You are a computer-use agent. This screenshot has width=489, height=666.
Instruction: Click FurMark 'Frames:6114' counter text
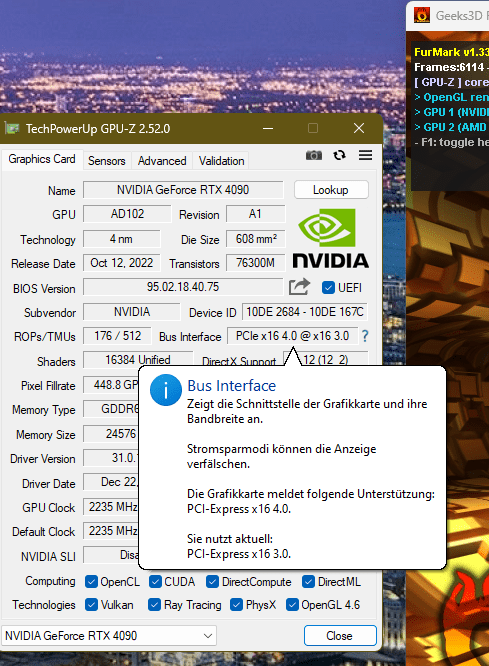pos(451,67)
